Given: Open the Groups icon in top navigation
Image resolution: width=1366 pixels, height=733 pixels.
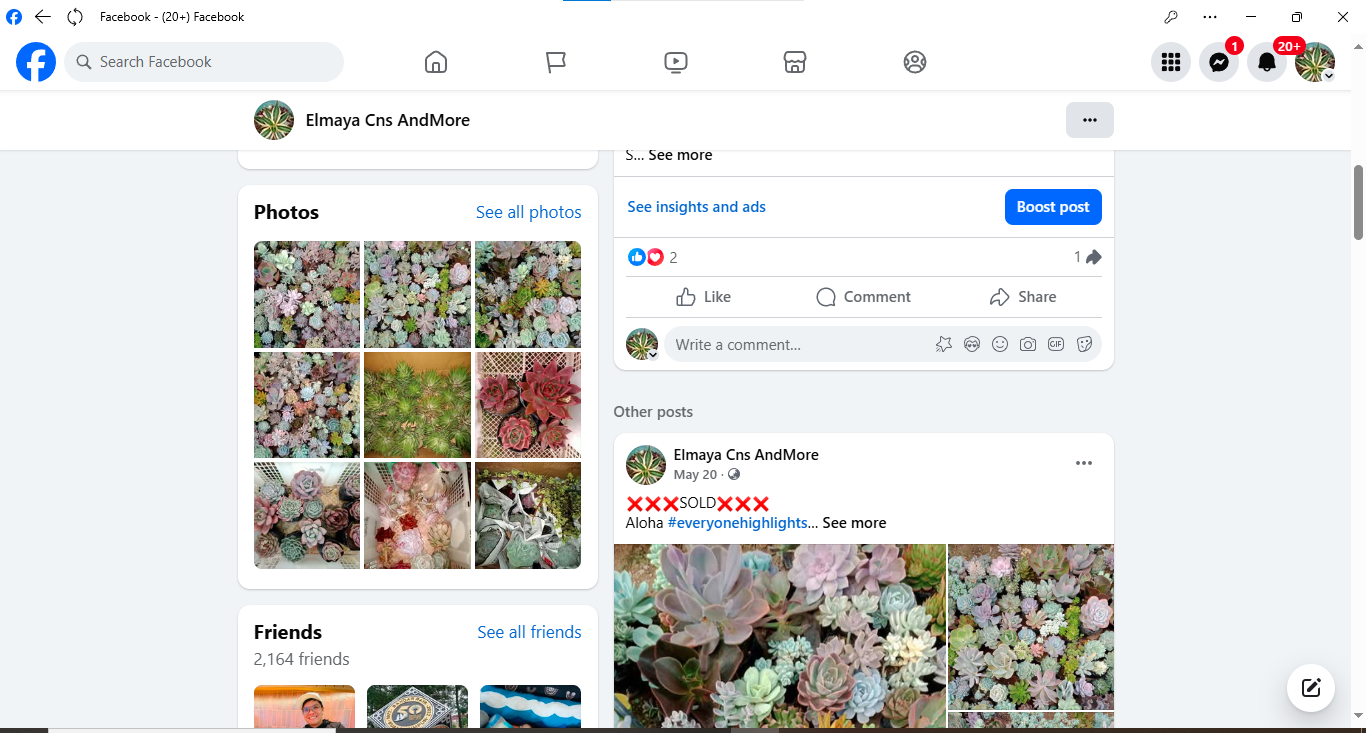Looking at the screenshot, I should [x=915, y=62].
